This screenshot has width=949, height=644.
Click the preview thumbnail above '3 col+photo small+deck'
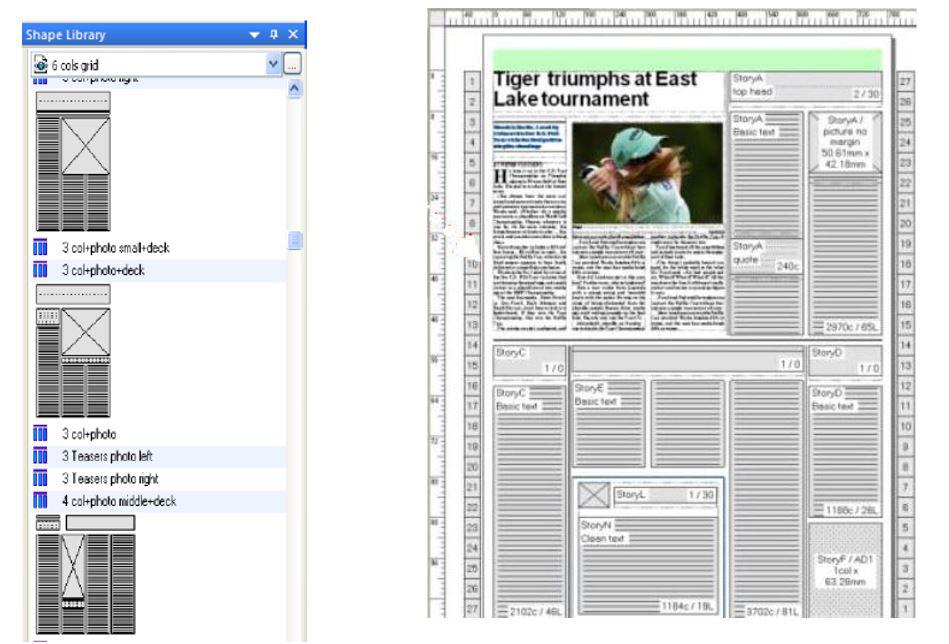73,161
